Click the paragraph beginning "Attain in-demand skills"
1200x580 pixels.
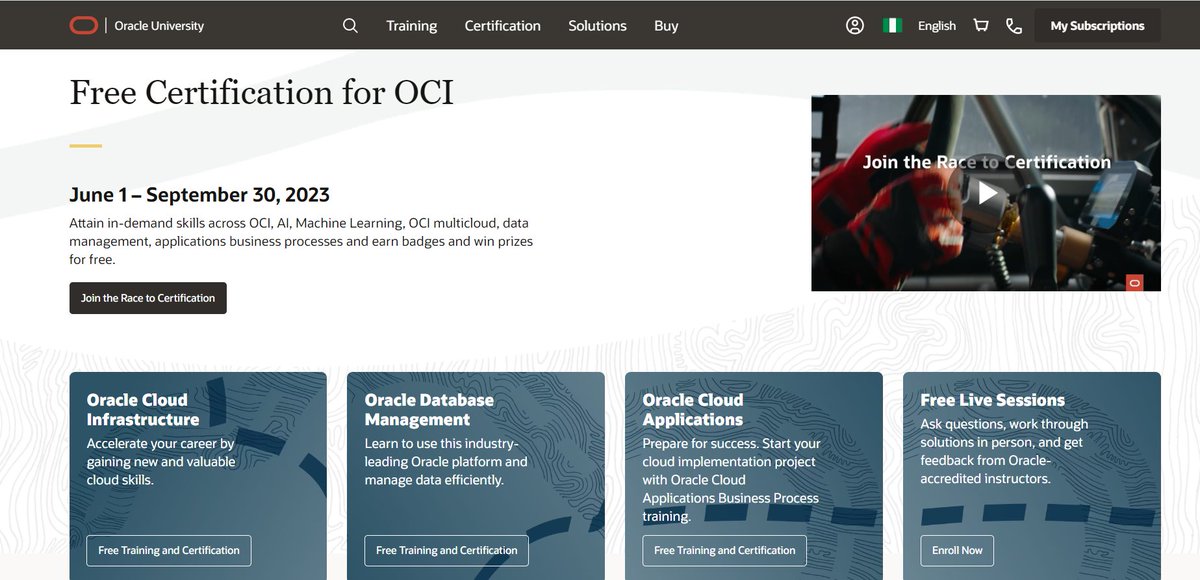pyautogui.click(x=301, y=240)
